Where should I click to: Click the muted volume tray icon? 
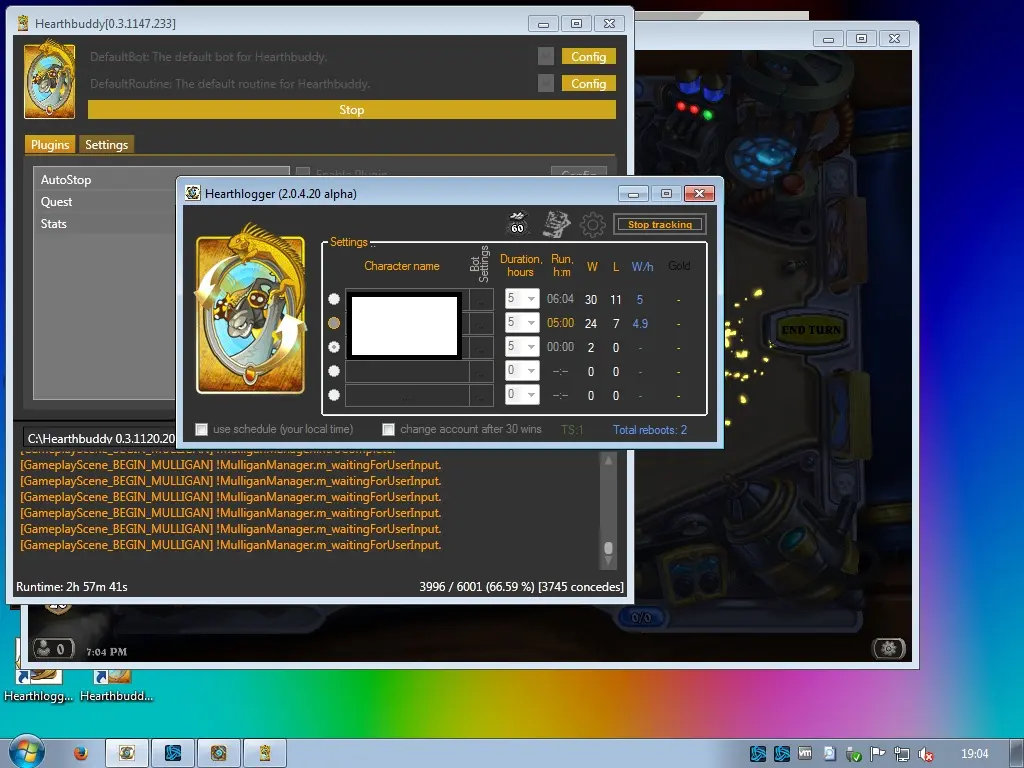pos(926,754)
